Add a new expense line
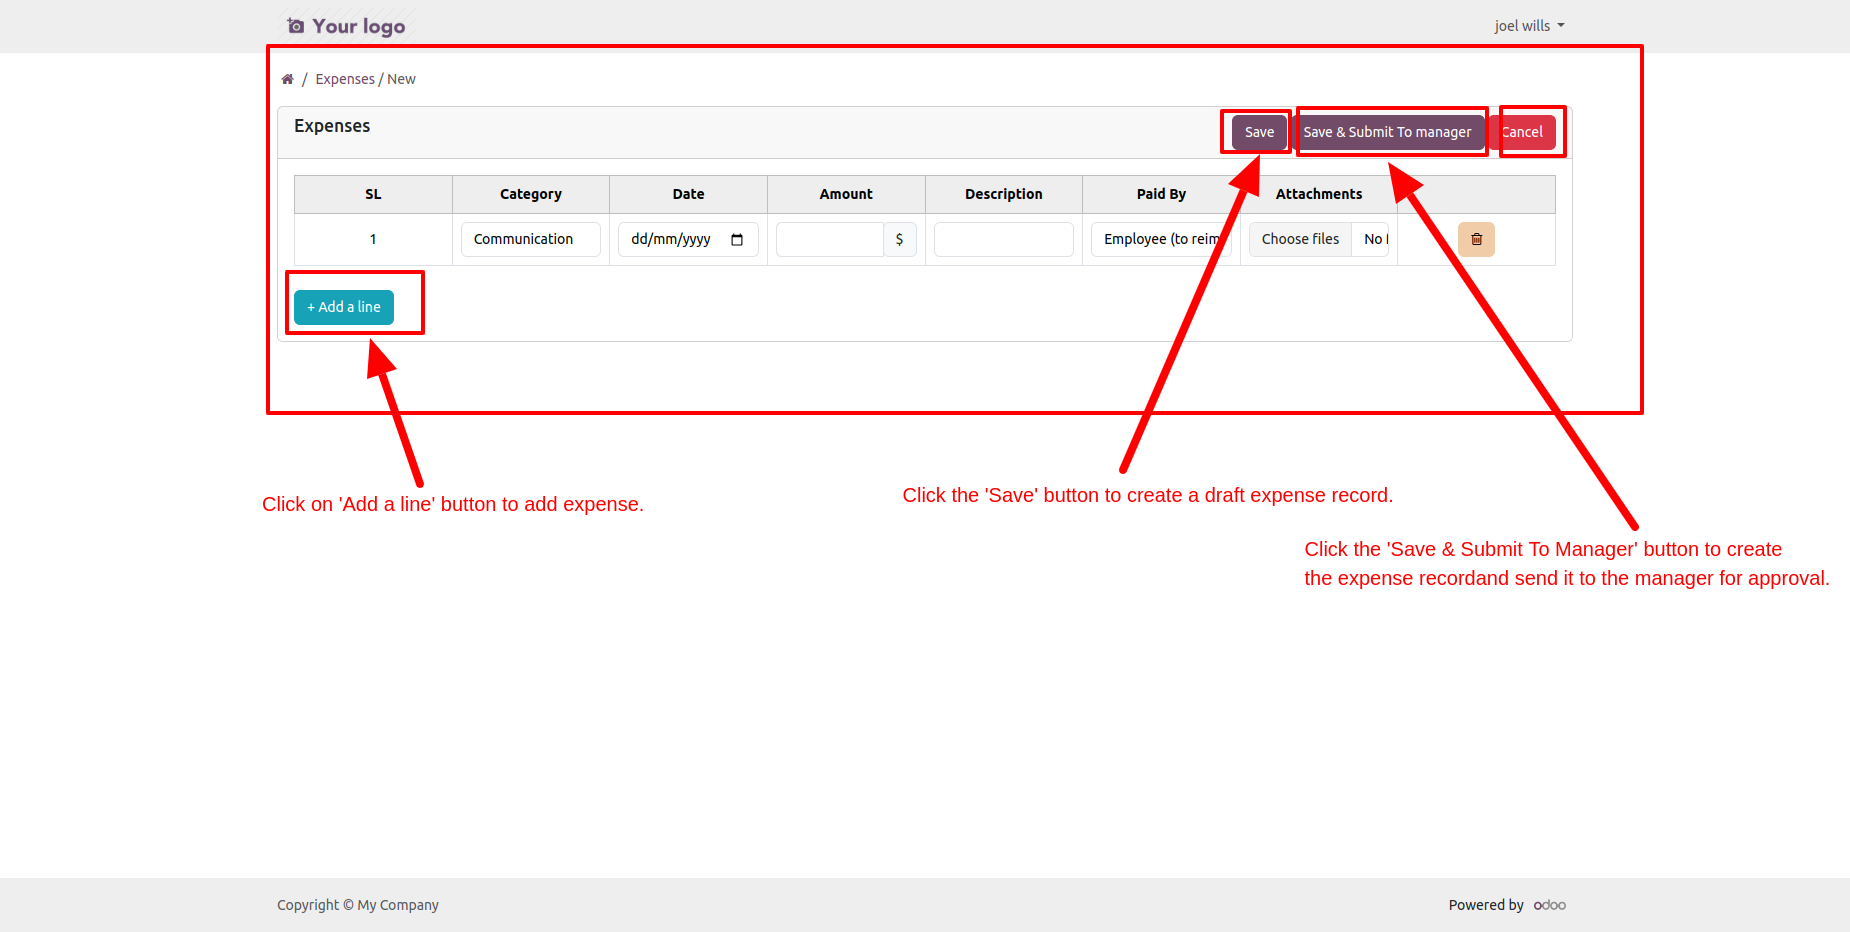 [x=344, y=307]
